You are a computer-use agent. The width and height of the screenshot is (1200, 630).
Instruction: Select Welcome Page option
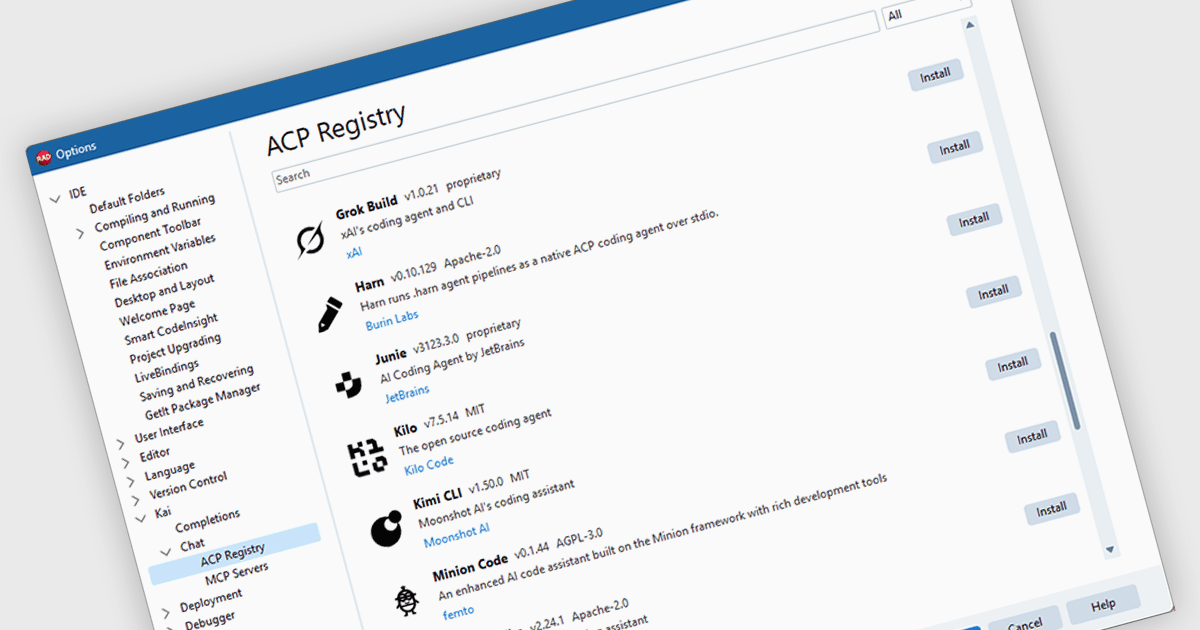157,312
